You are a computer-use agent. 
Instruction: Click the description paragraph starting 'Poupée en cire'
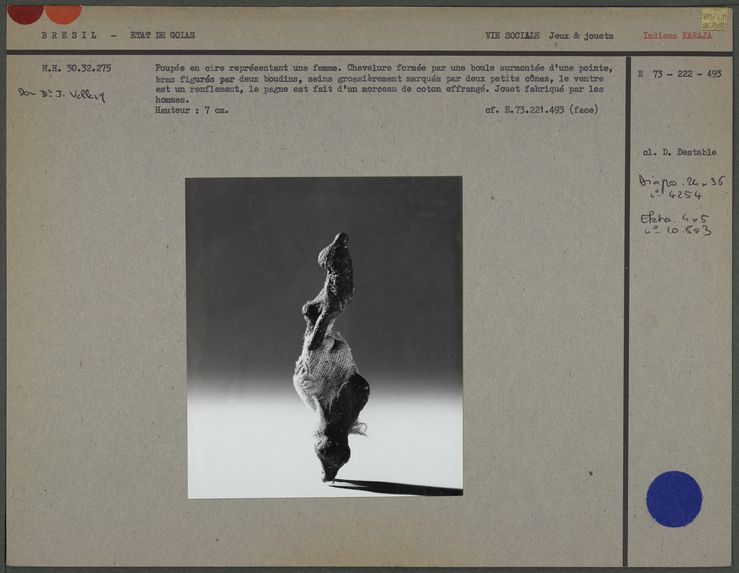point(382,84)
